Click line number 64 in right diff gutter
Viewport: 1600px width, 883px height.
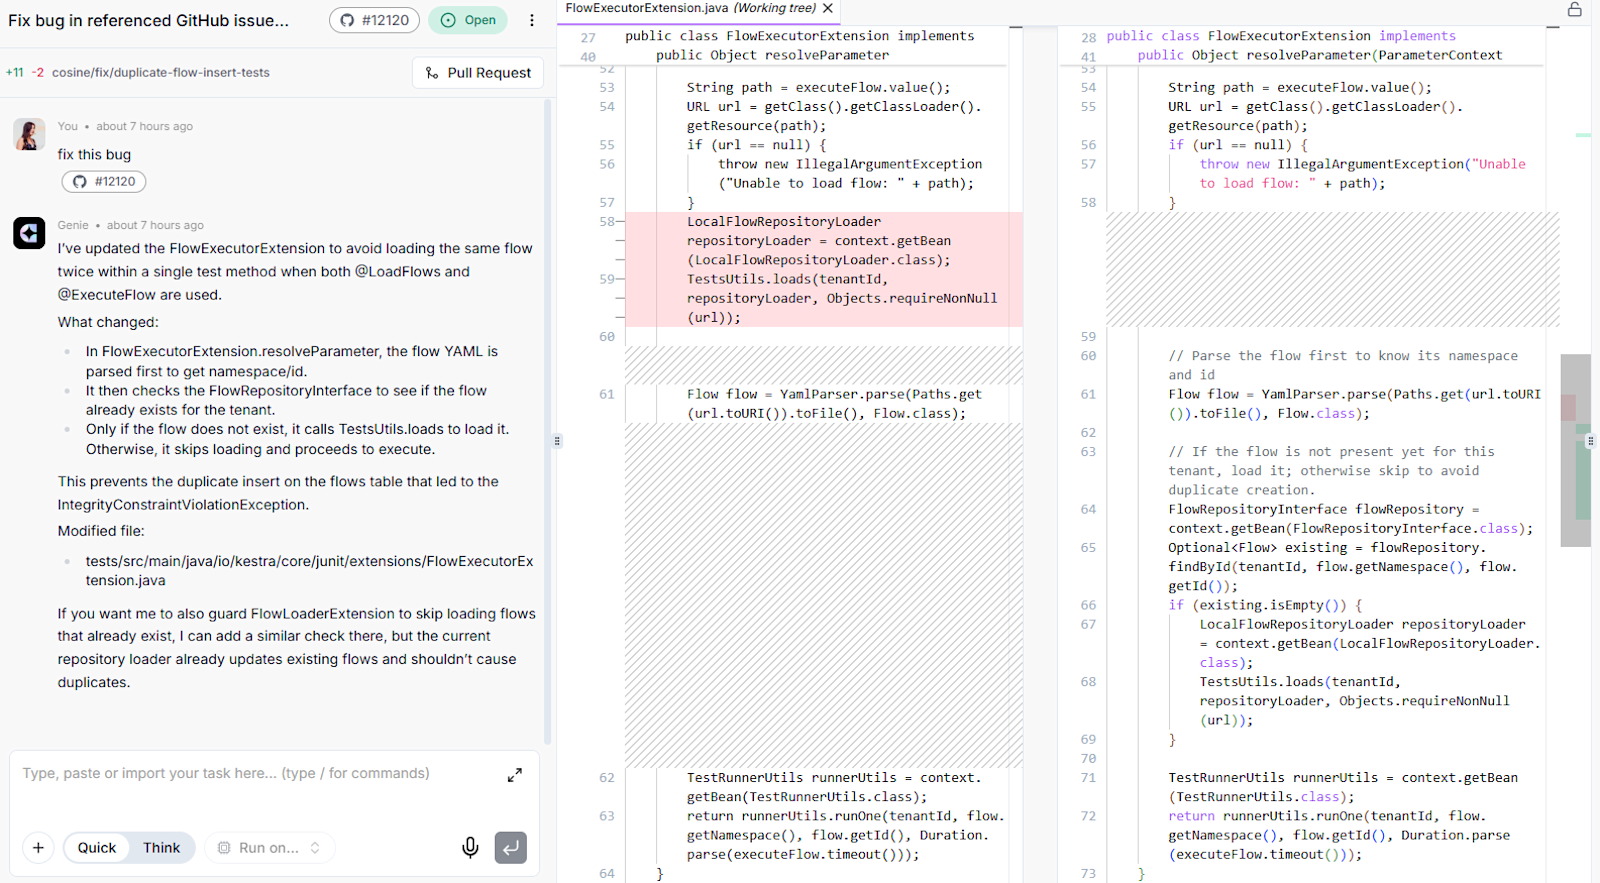pyautogui.click(x=1088, y=510)
